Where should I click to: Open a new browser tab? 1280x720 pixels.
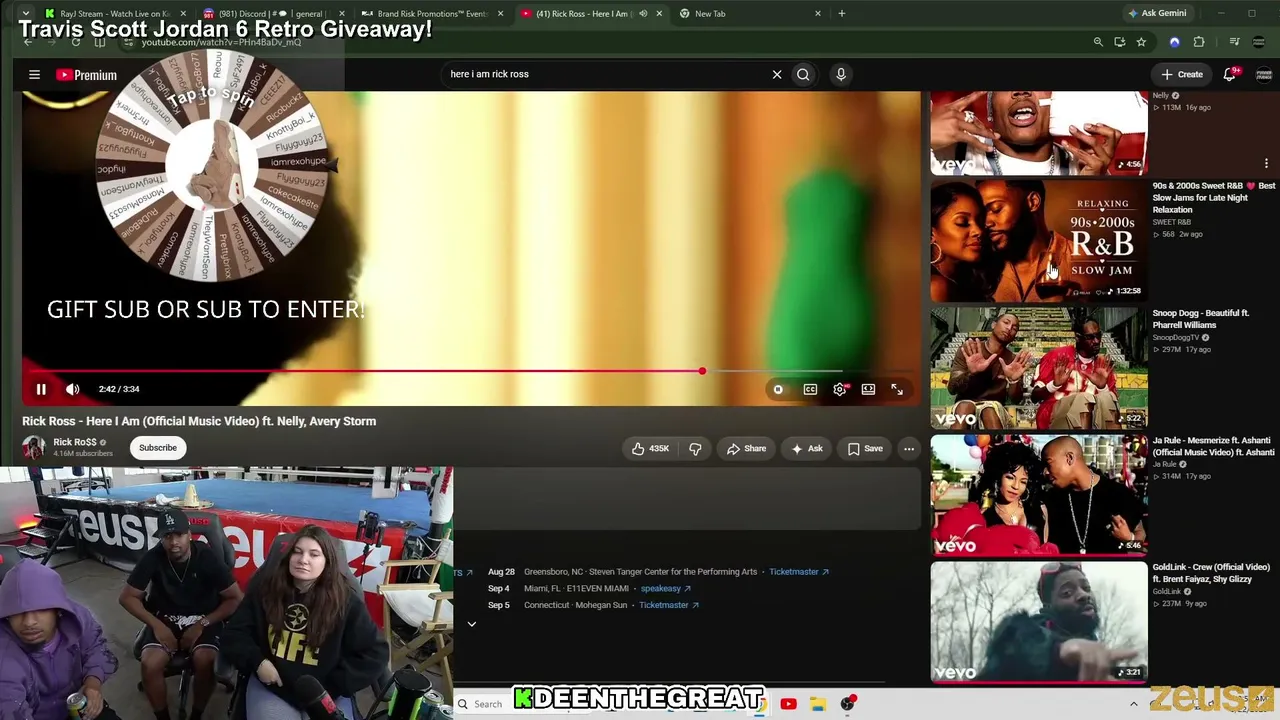point(842,14)
